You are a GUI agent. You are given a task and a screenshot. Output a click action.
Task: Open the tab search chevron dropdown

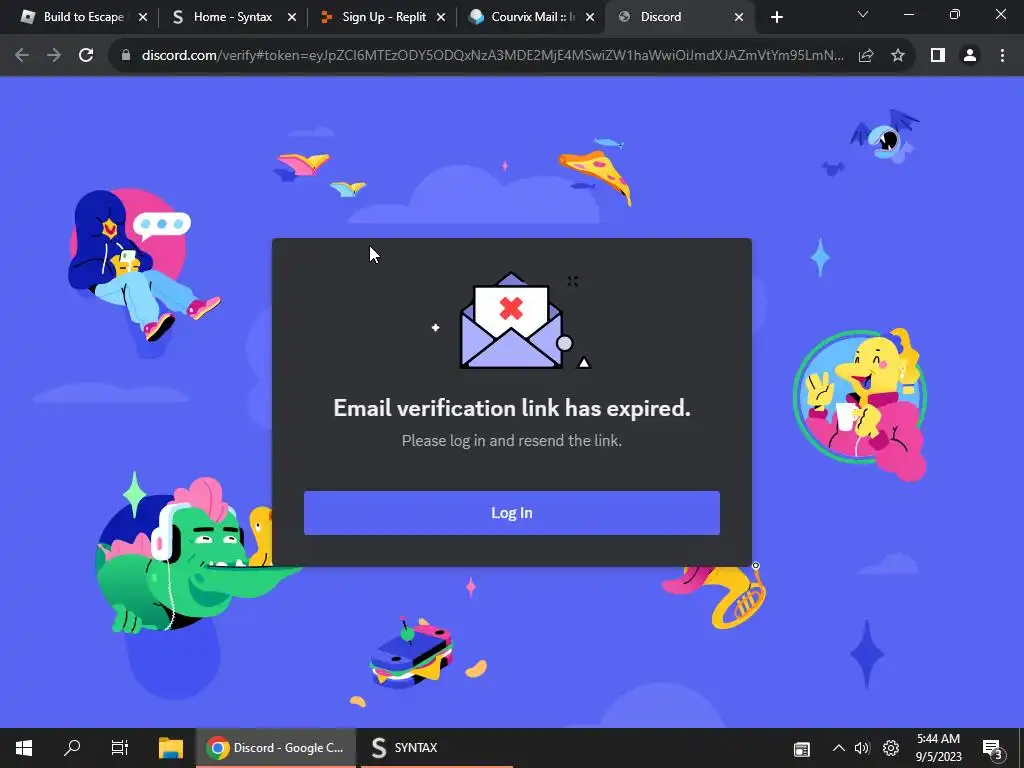click(863, 14)
